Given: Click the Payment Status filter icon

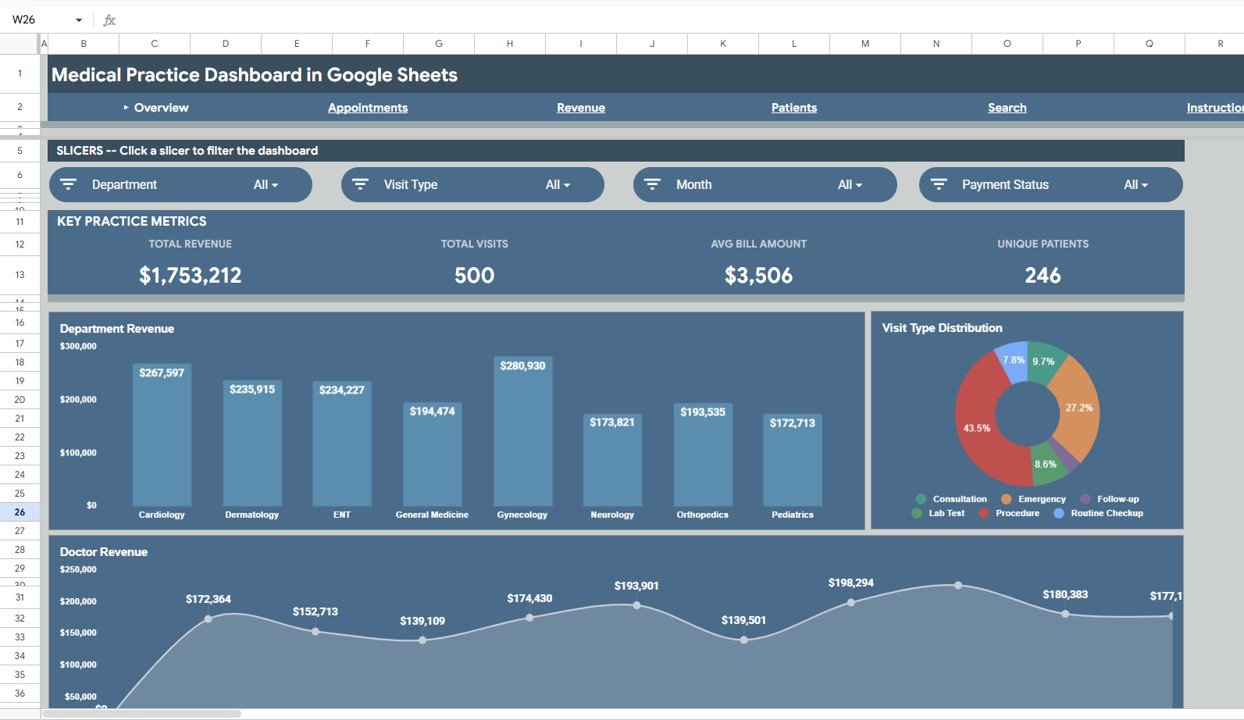Looking at the screenshot, I should click(x=938, y=184).
